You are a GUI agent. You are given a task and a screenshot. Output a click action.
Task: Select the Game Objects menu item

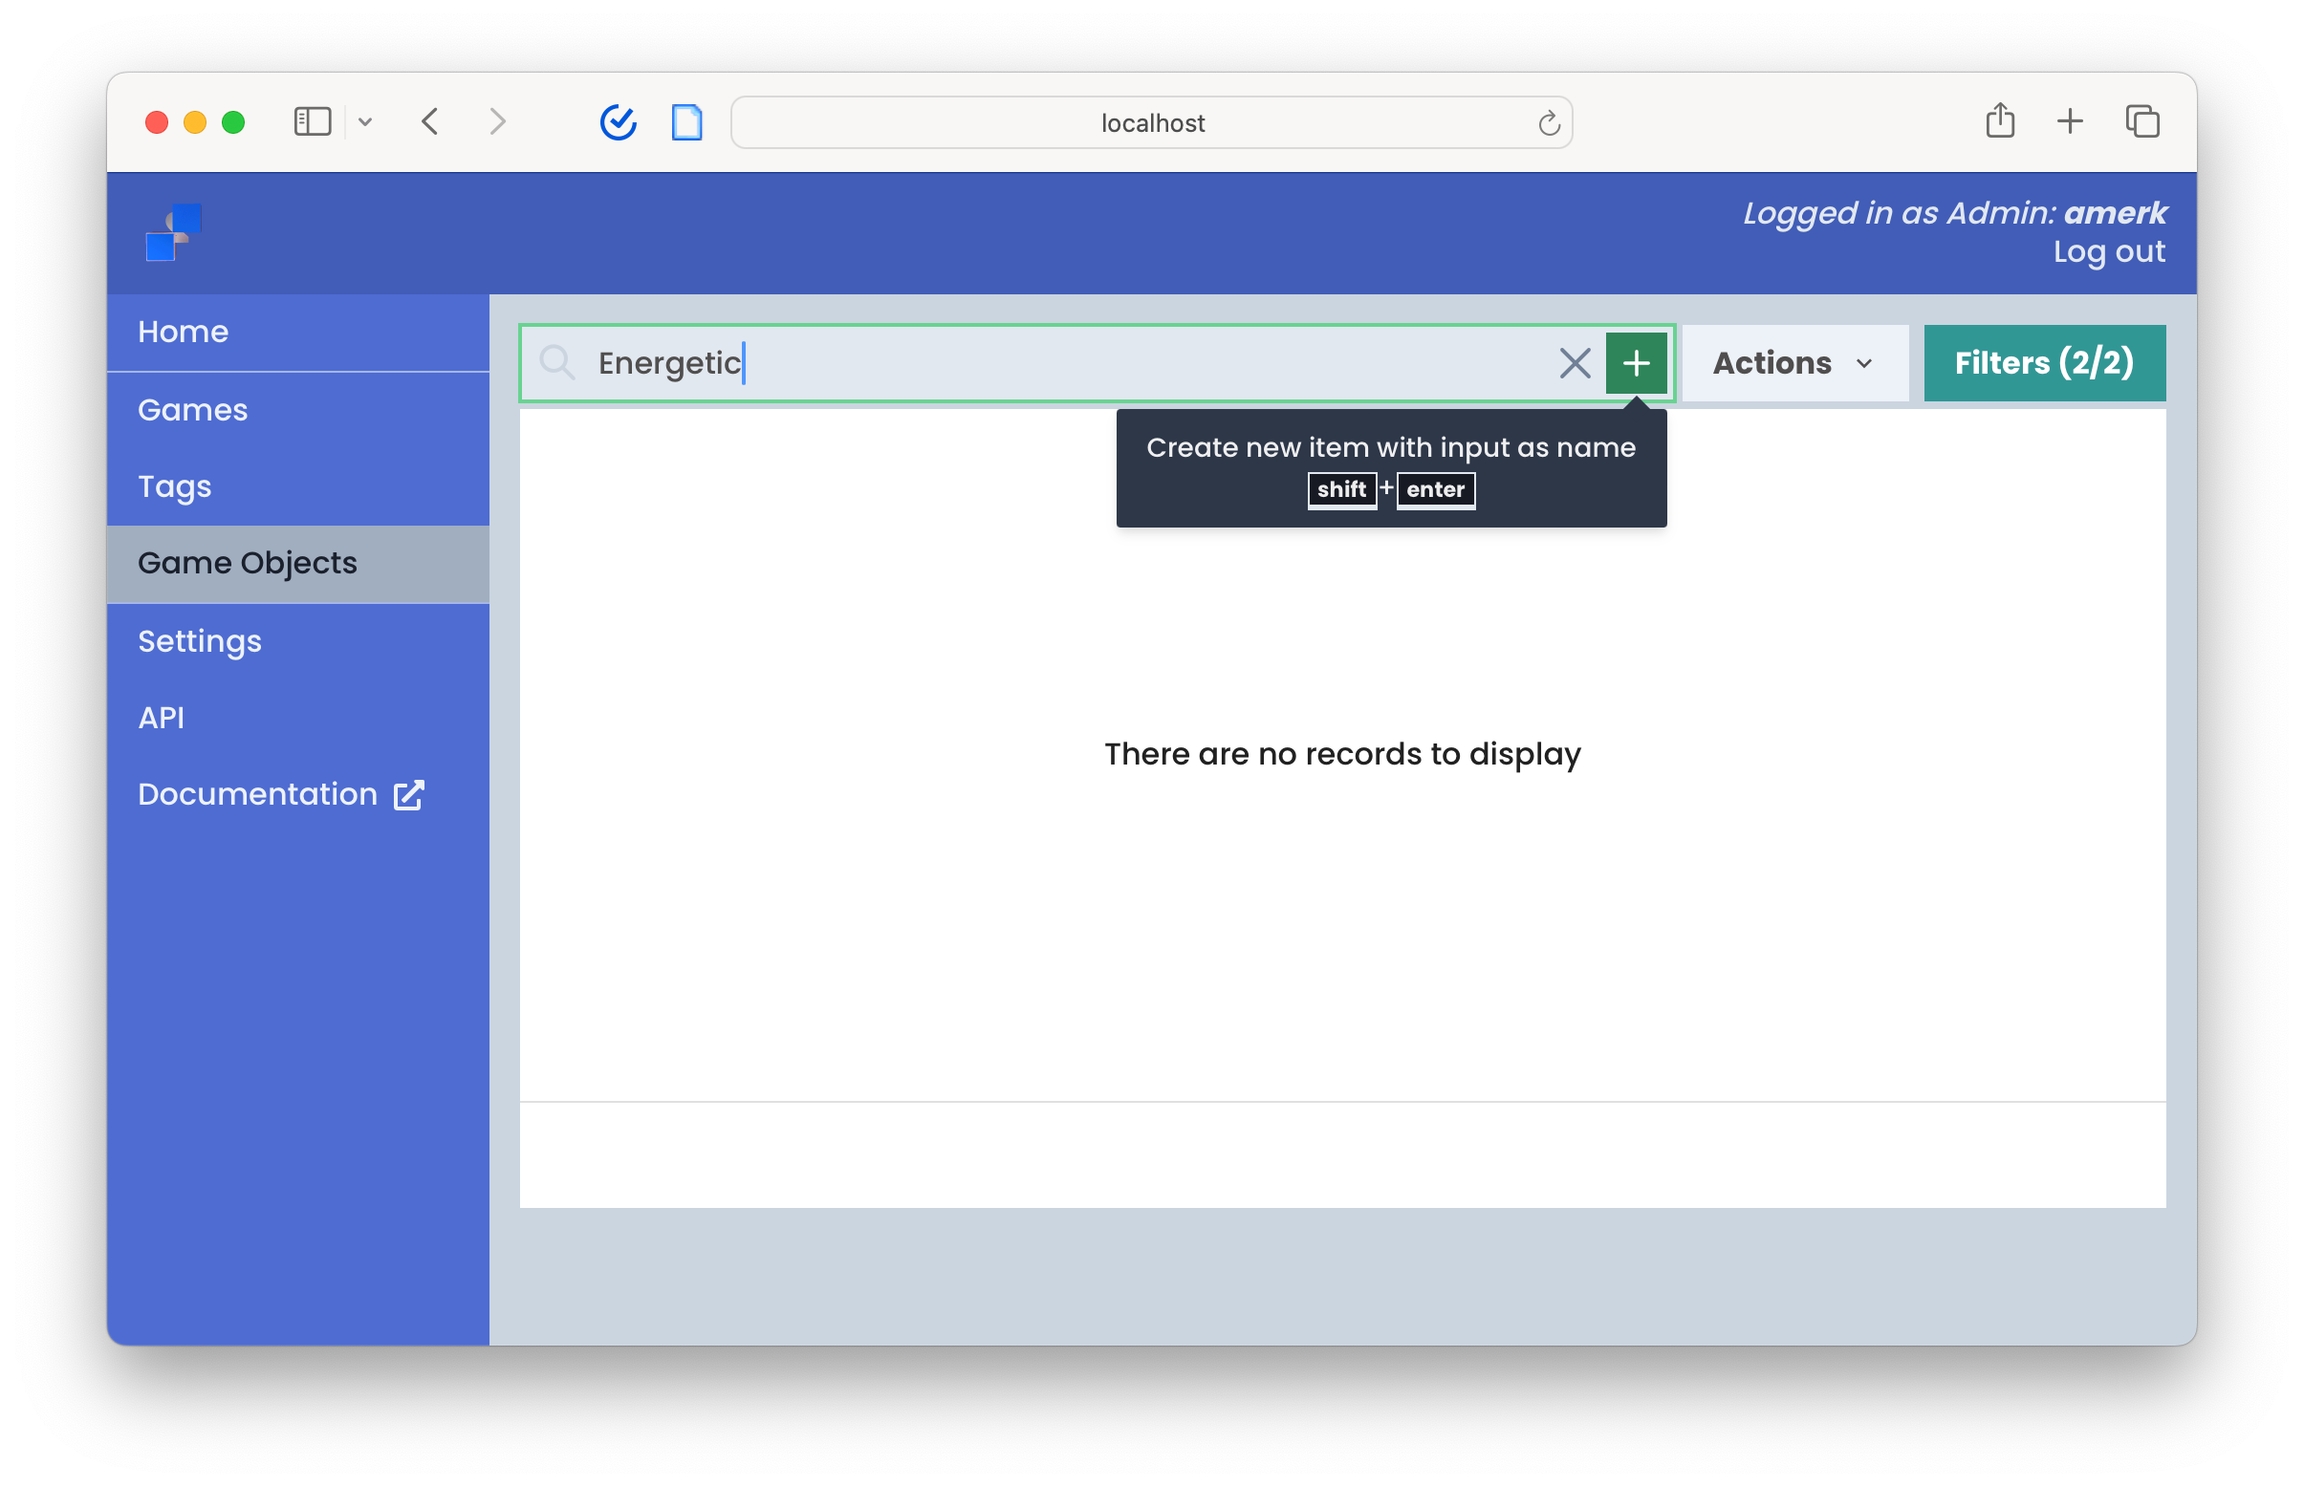pyautogui.click(x=298, y=564)
